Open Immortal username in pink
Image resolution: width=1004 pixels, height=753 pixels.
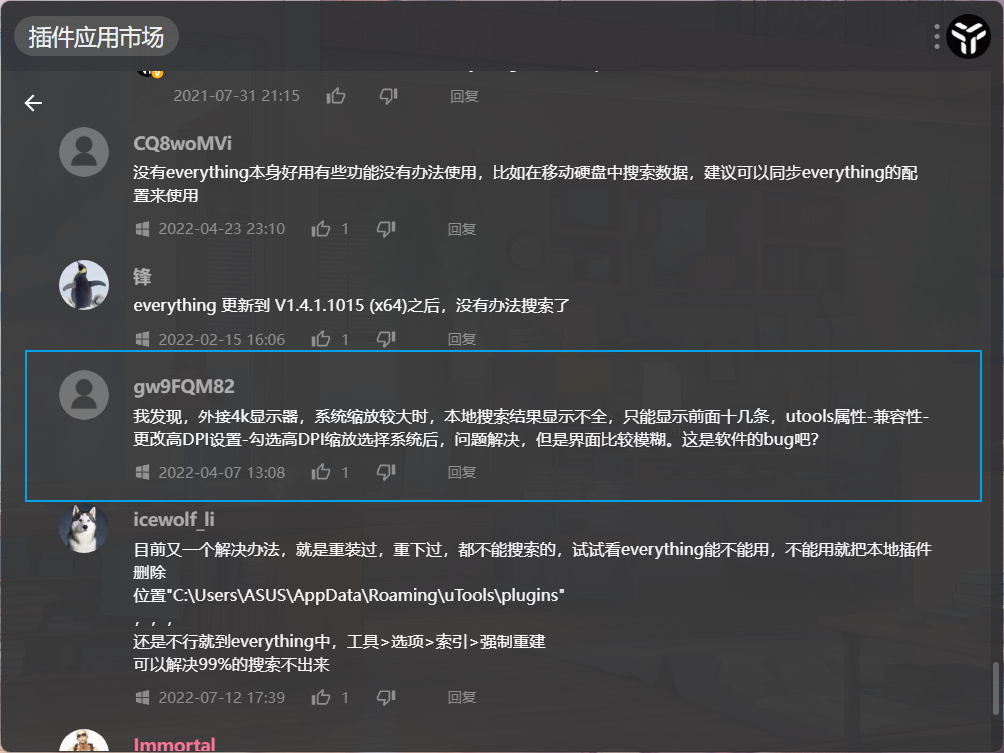click(174, 745)
